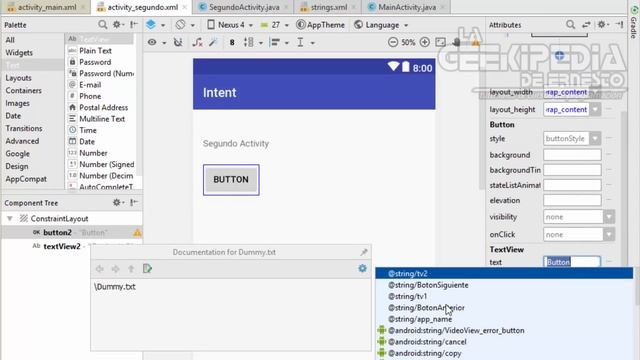
Task: Open style dropdown arrow
Action: coord(595,139)
